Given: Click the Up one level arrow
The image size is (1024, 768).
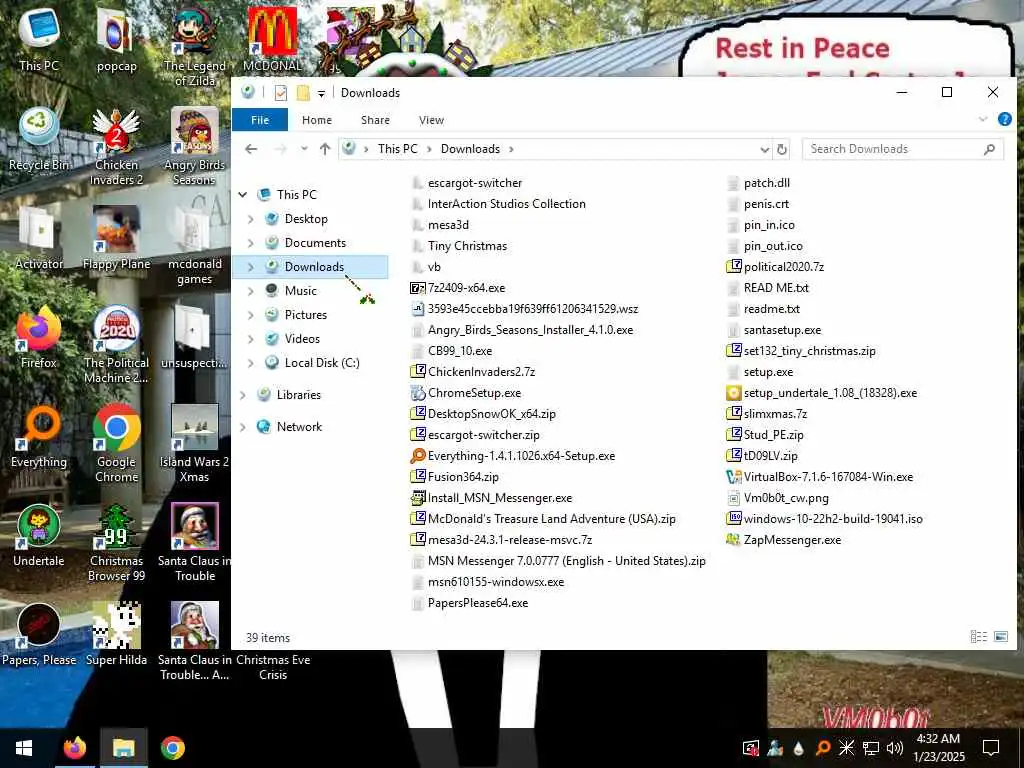Looking at the screenshot, I should [325, 149].
